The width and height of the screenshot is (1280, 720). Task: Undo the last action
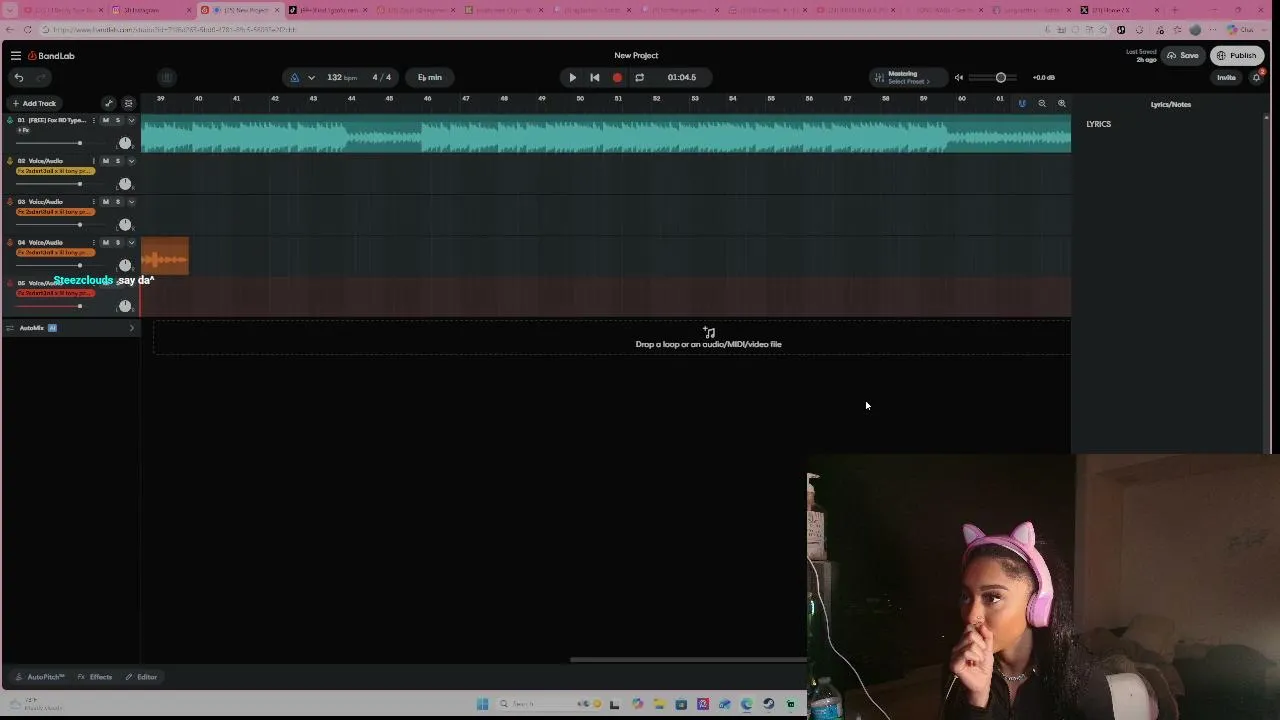pos(19,77)
